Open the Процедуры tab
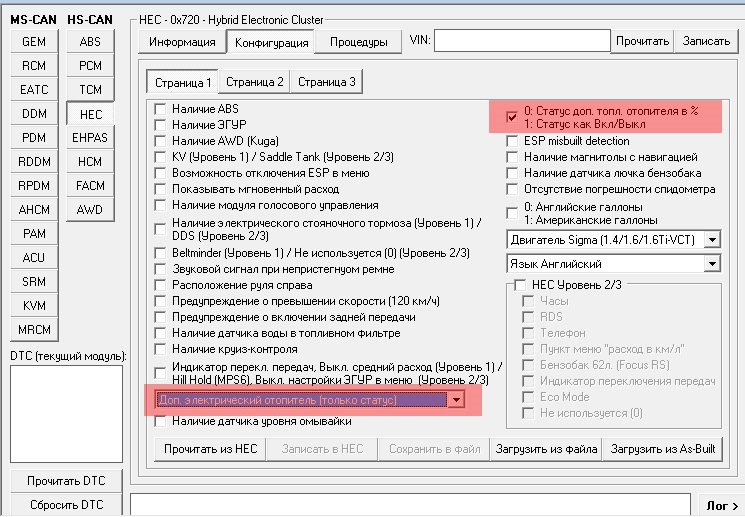Image resolution: width=745 pixels, height=517 pixels. [359, 42]
